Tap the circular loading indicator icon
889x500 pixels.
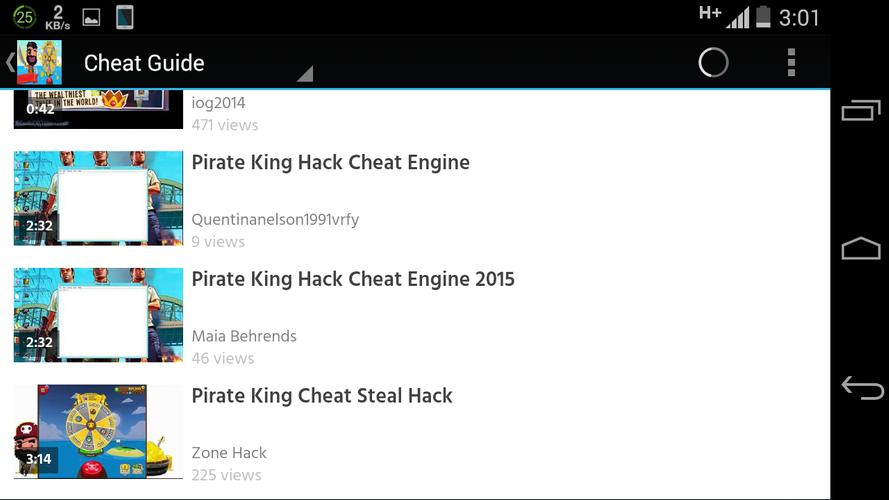[x=713, y=63]
